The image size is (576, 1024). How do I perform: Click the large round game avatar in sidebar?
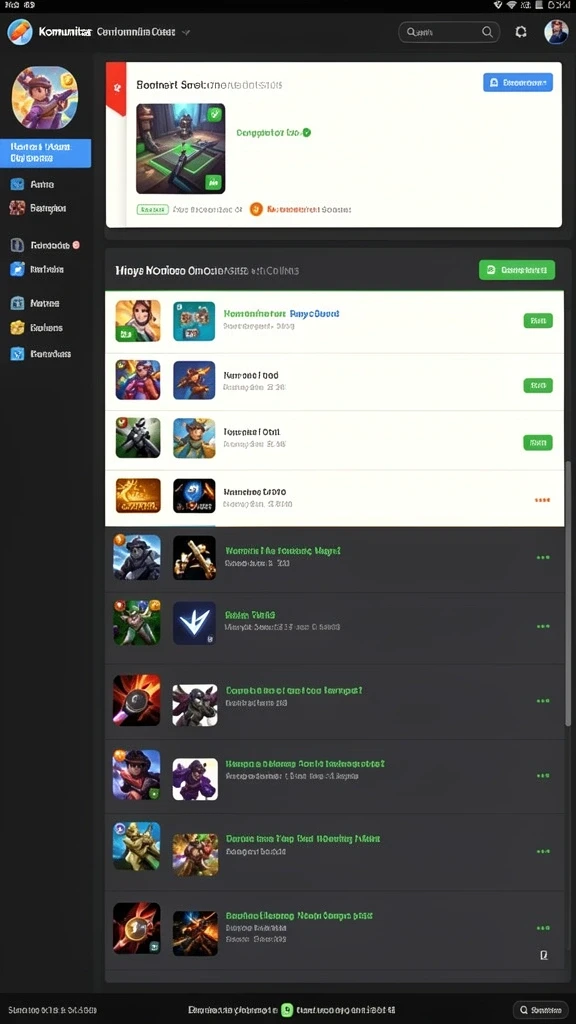tap(44, 97)
